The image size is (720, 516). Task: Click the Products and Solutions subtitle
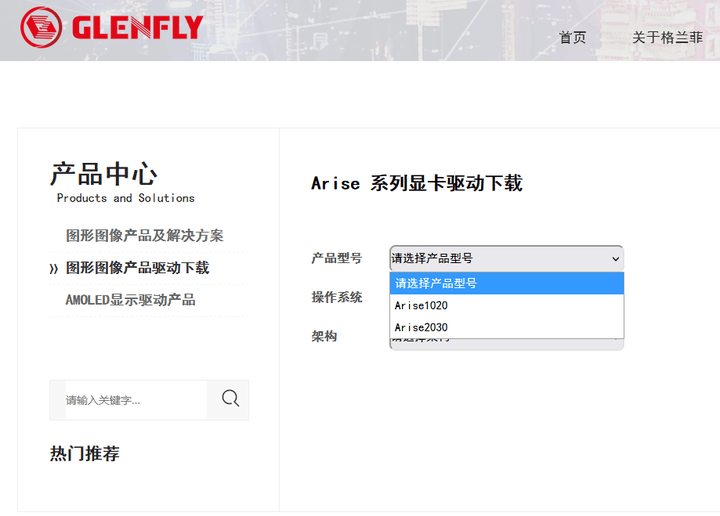pyautogui.click(x=125, y=198)
